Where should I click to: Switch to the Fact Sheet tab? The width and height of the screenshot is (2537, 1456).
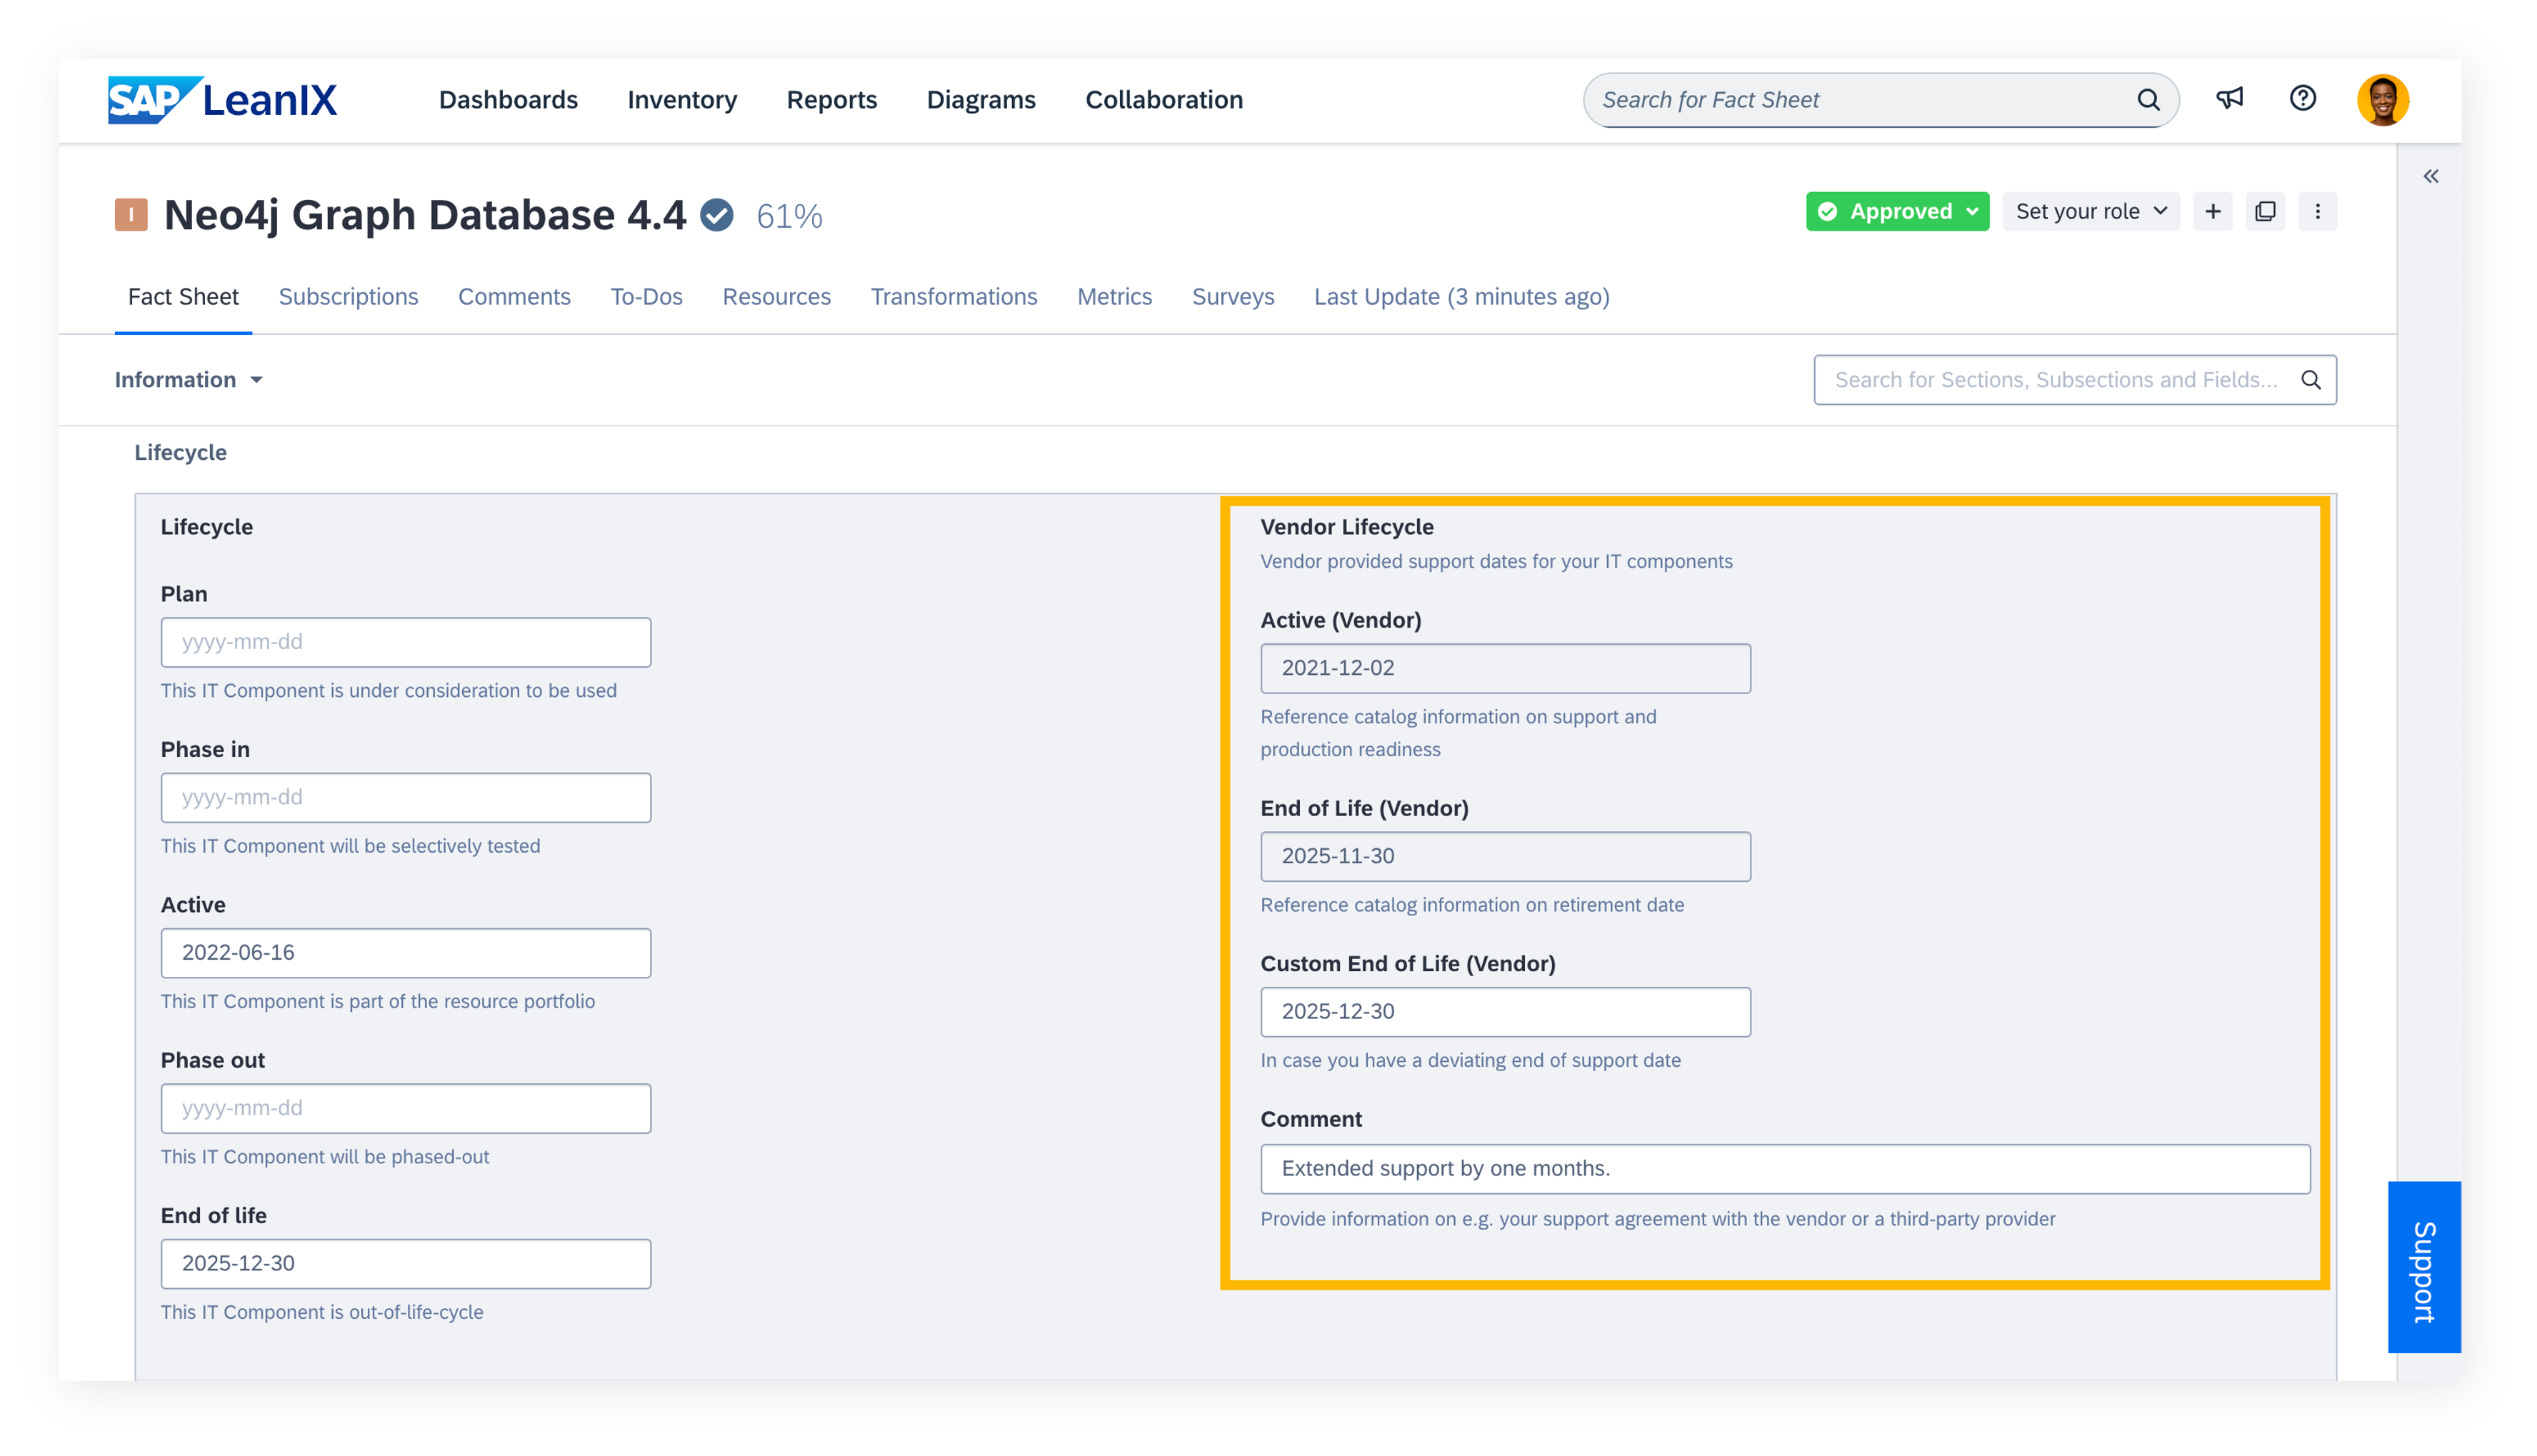point(183,297)
